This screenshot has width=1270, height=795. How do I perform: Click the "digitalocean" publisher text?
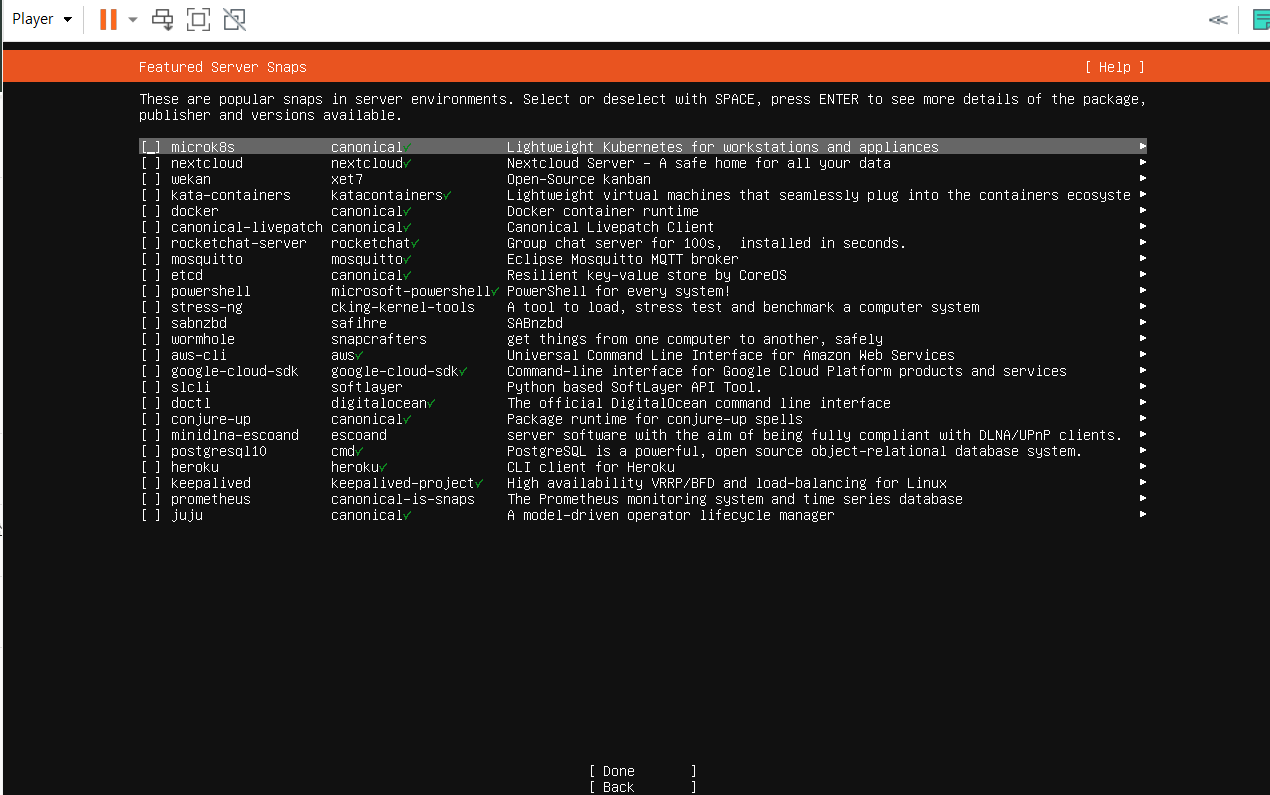(x=379, y=403)
